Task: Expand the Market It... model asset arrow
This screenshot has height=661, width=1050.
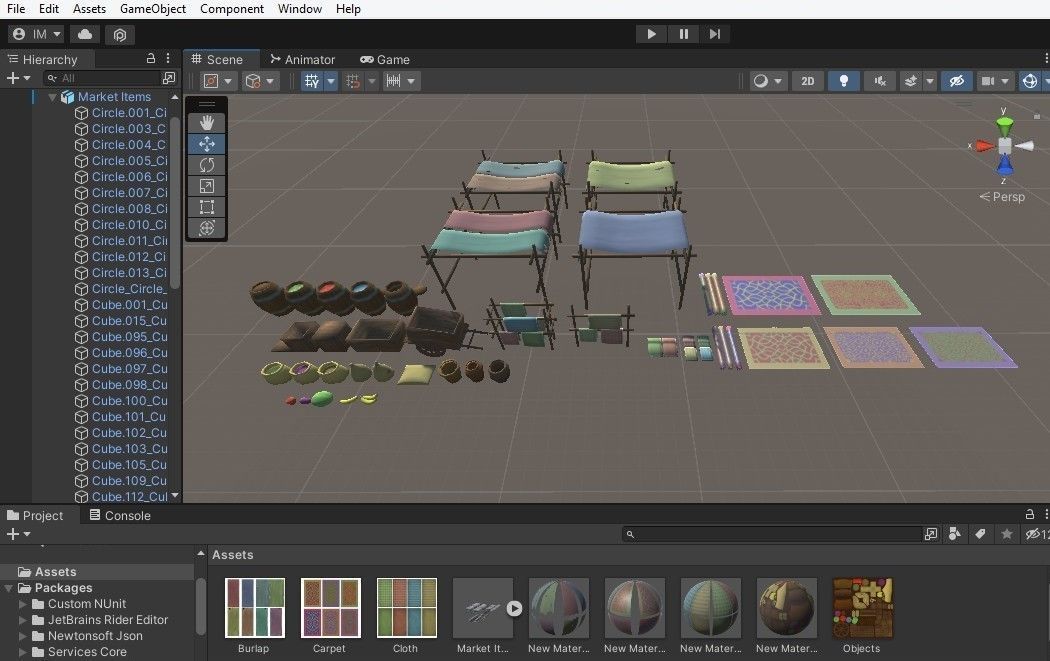Action: tap(514, 608)
